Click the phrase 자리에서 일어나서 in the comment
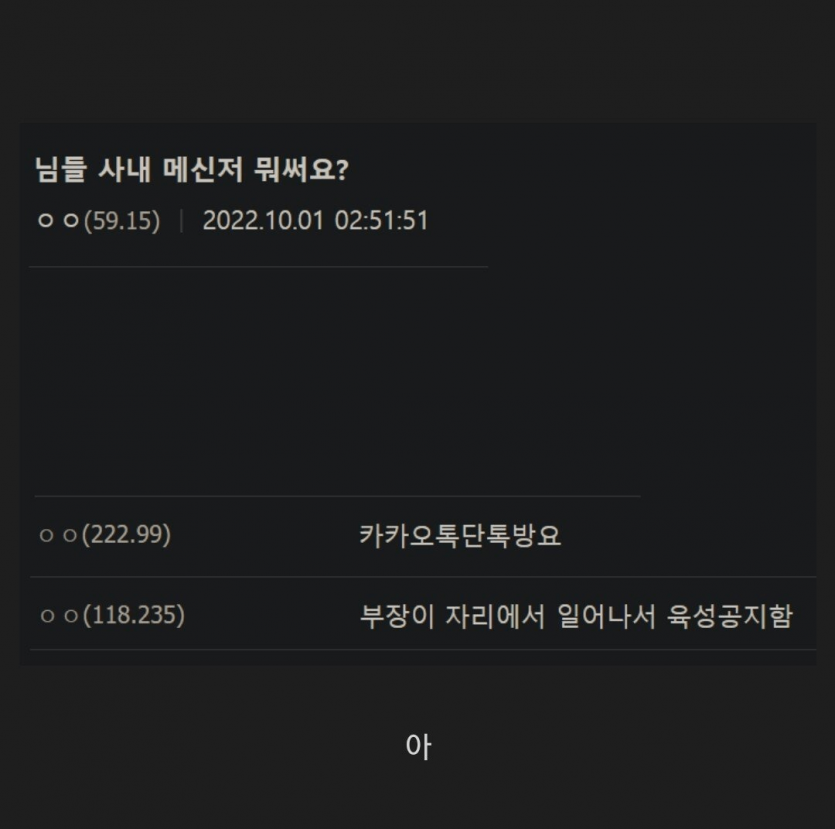The height and width of the screenshot is (829, 835). (x=550, y=616)
